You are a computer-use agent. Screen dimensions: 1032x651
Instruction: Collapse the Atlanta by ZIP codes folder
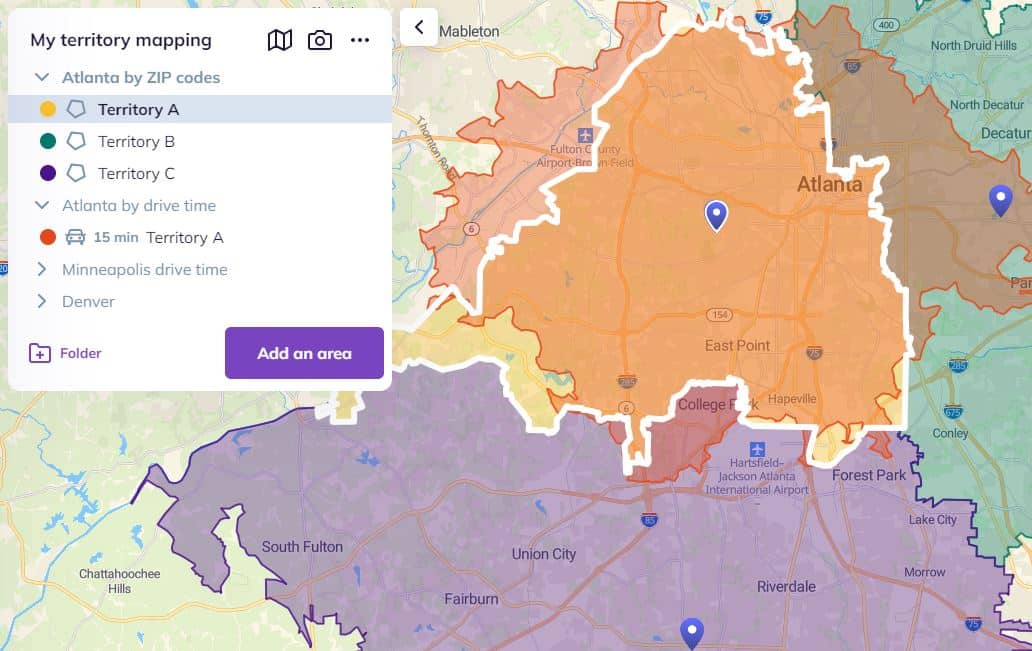[42, 77]
